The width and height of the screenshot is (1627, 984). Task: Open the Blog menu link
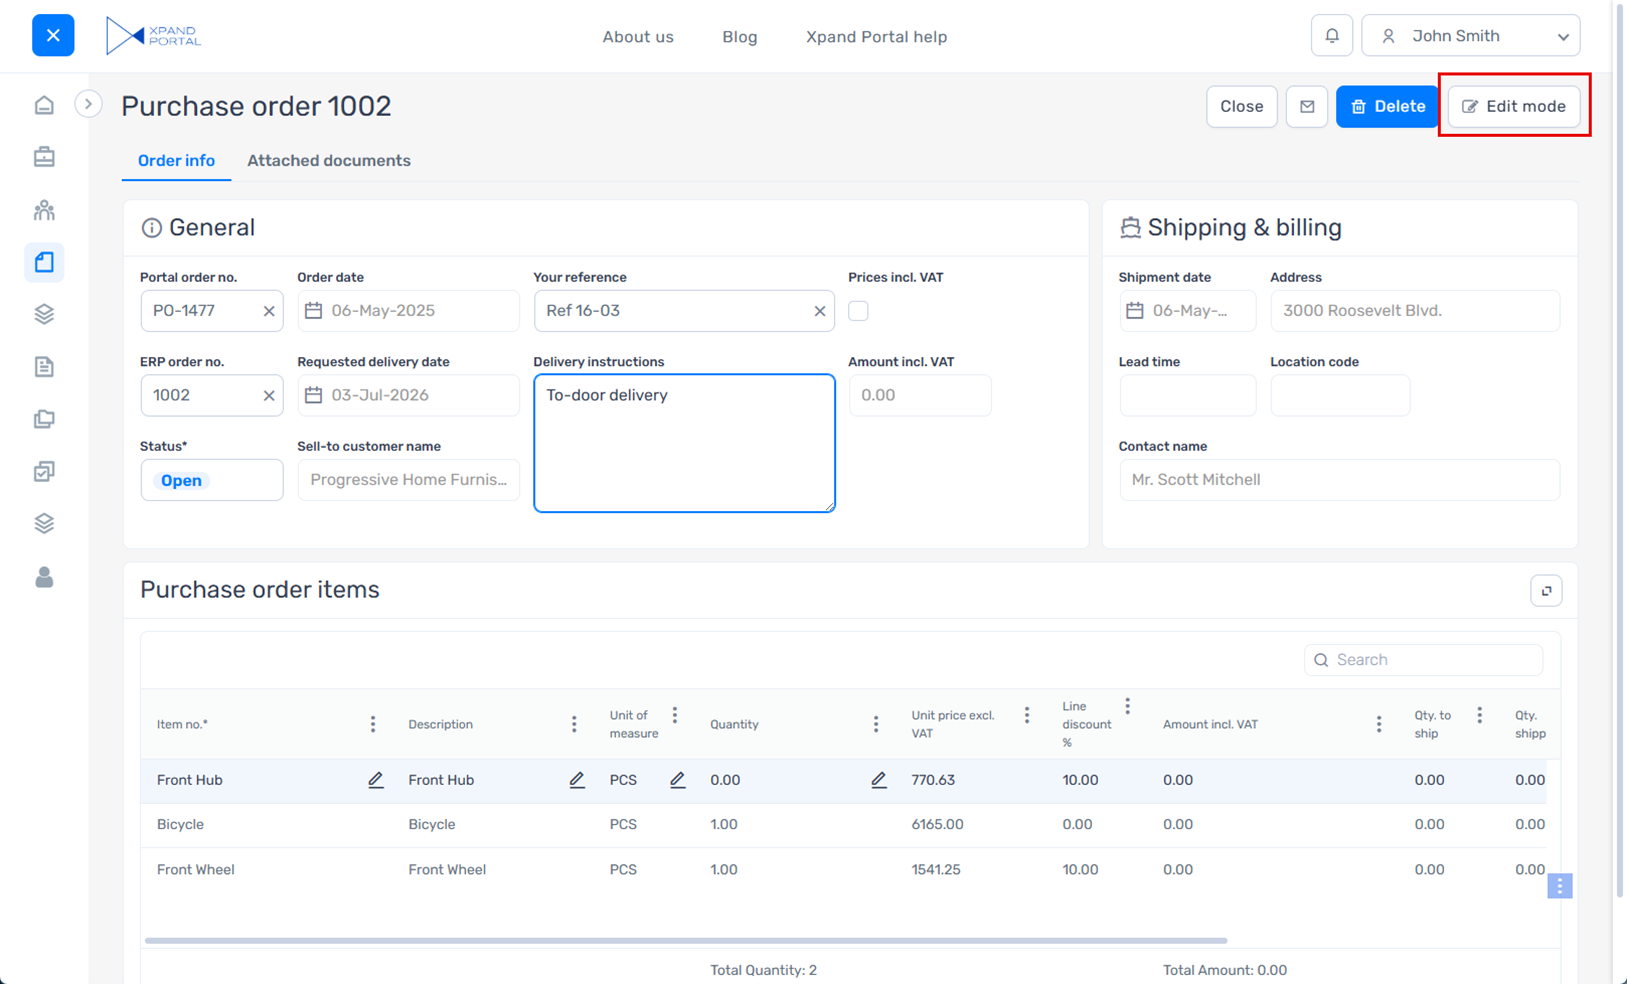pyautogui.click(x=739, y=37)
